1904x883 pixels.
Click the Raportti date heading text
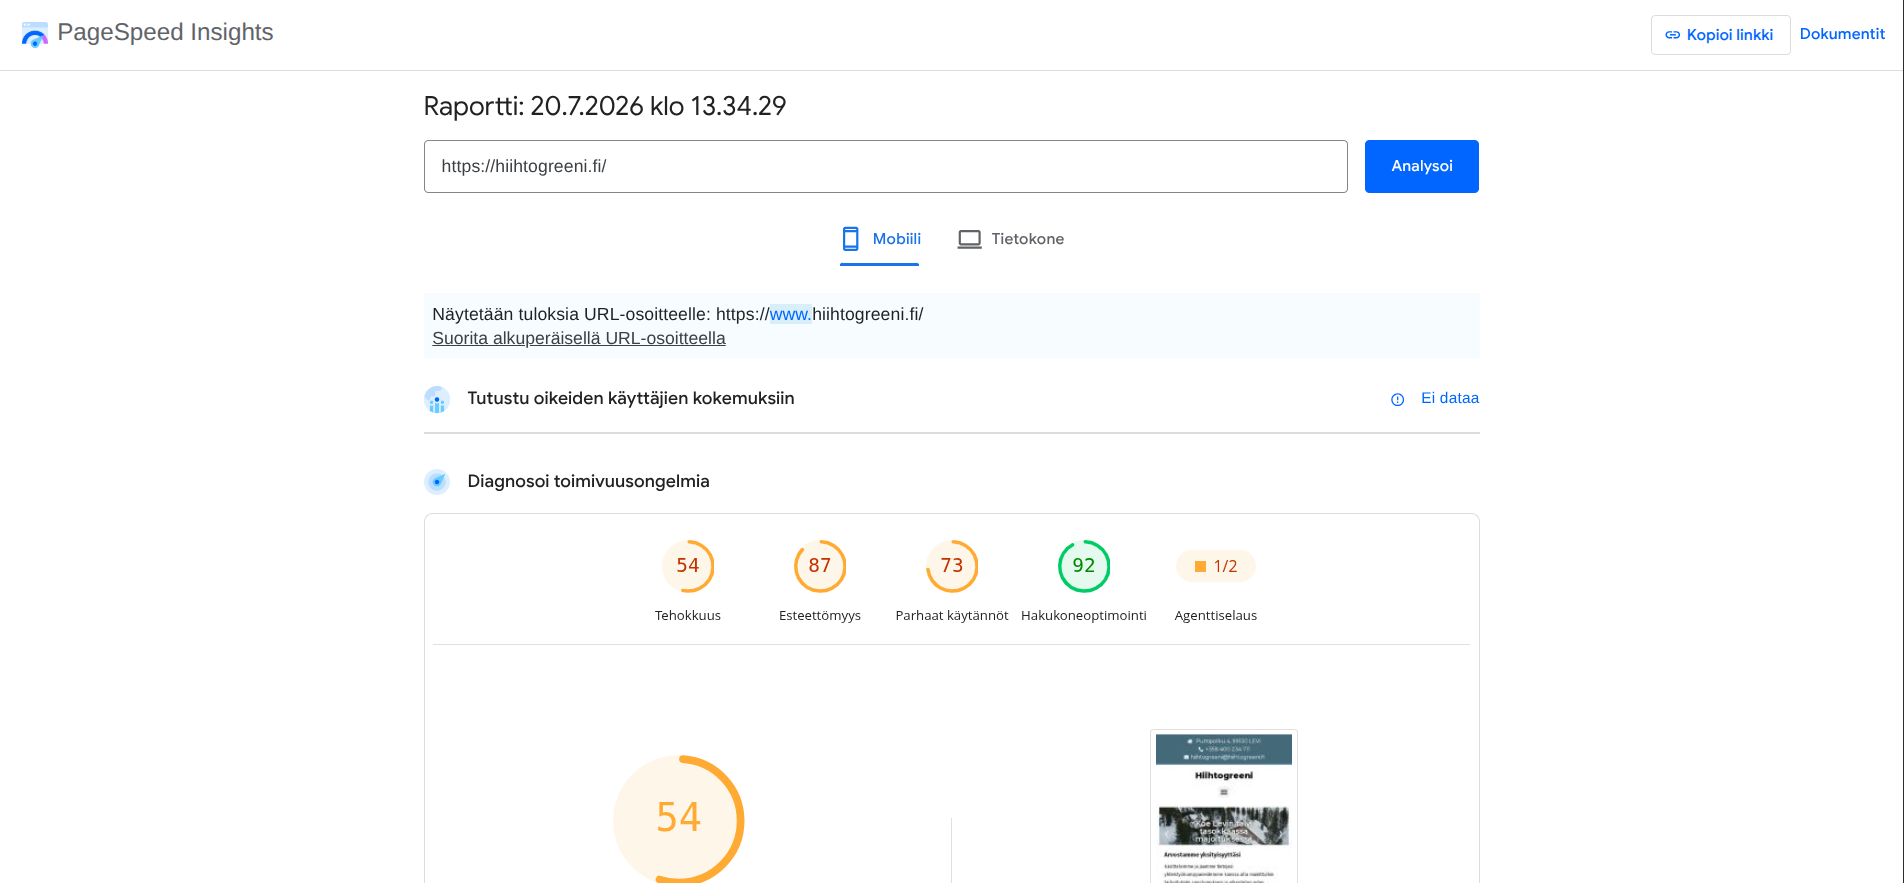605,106
